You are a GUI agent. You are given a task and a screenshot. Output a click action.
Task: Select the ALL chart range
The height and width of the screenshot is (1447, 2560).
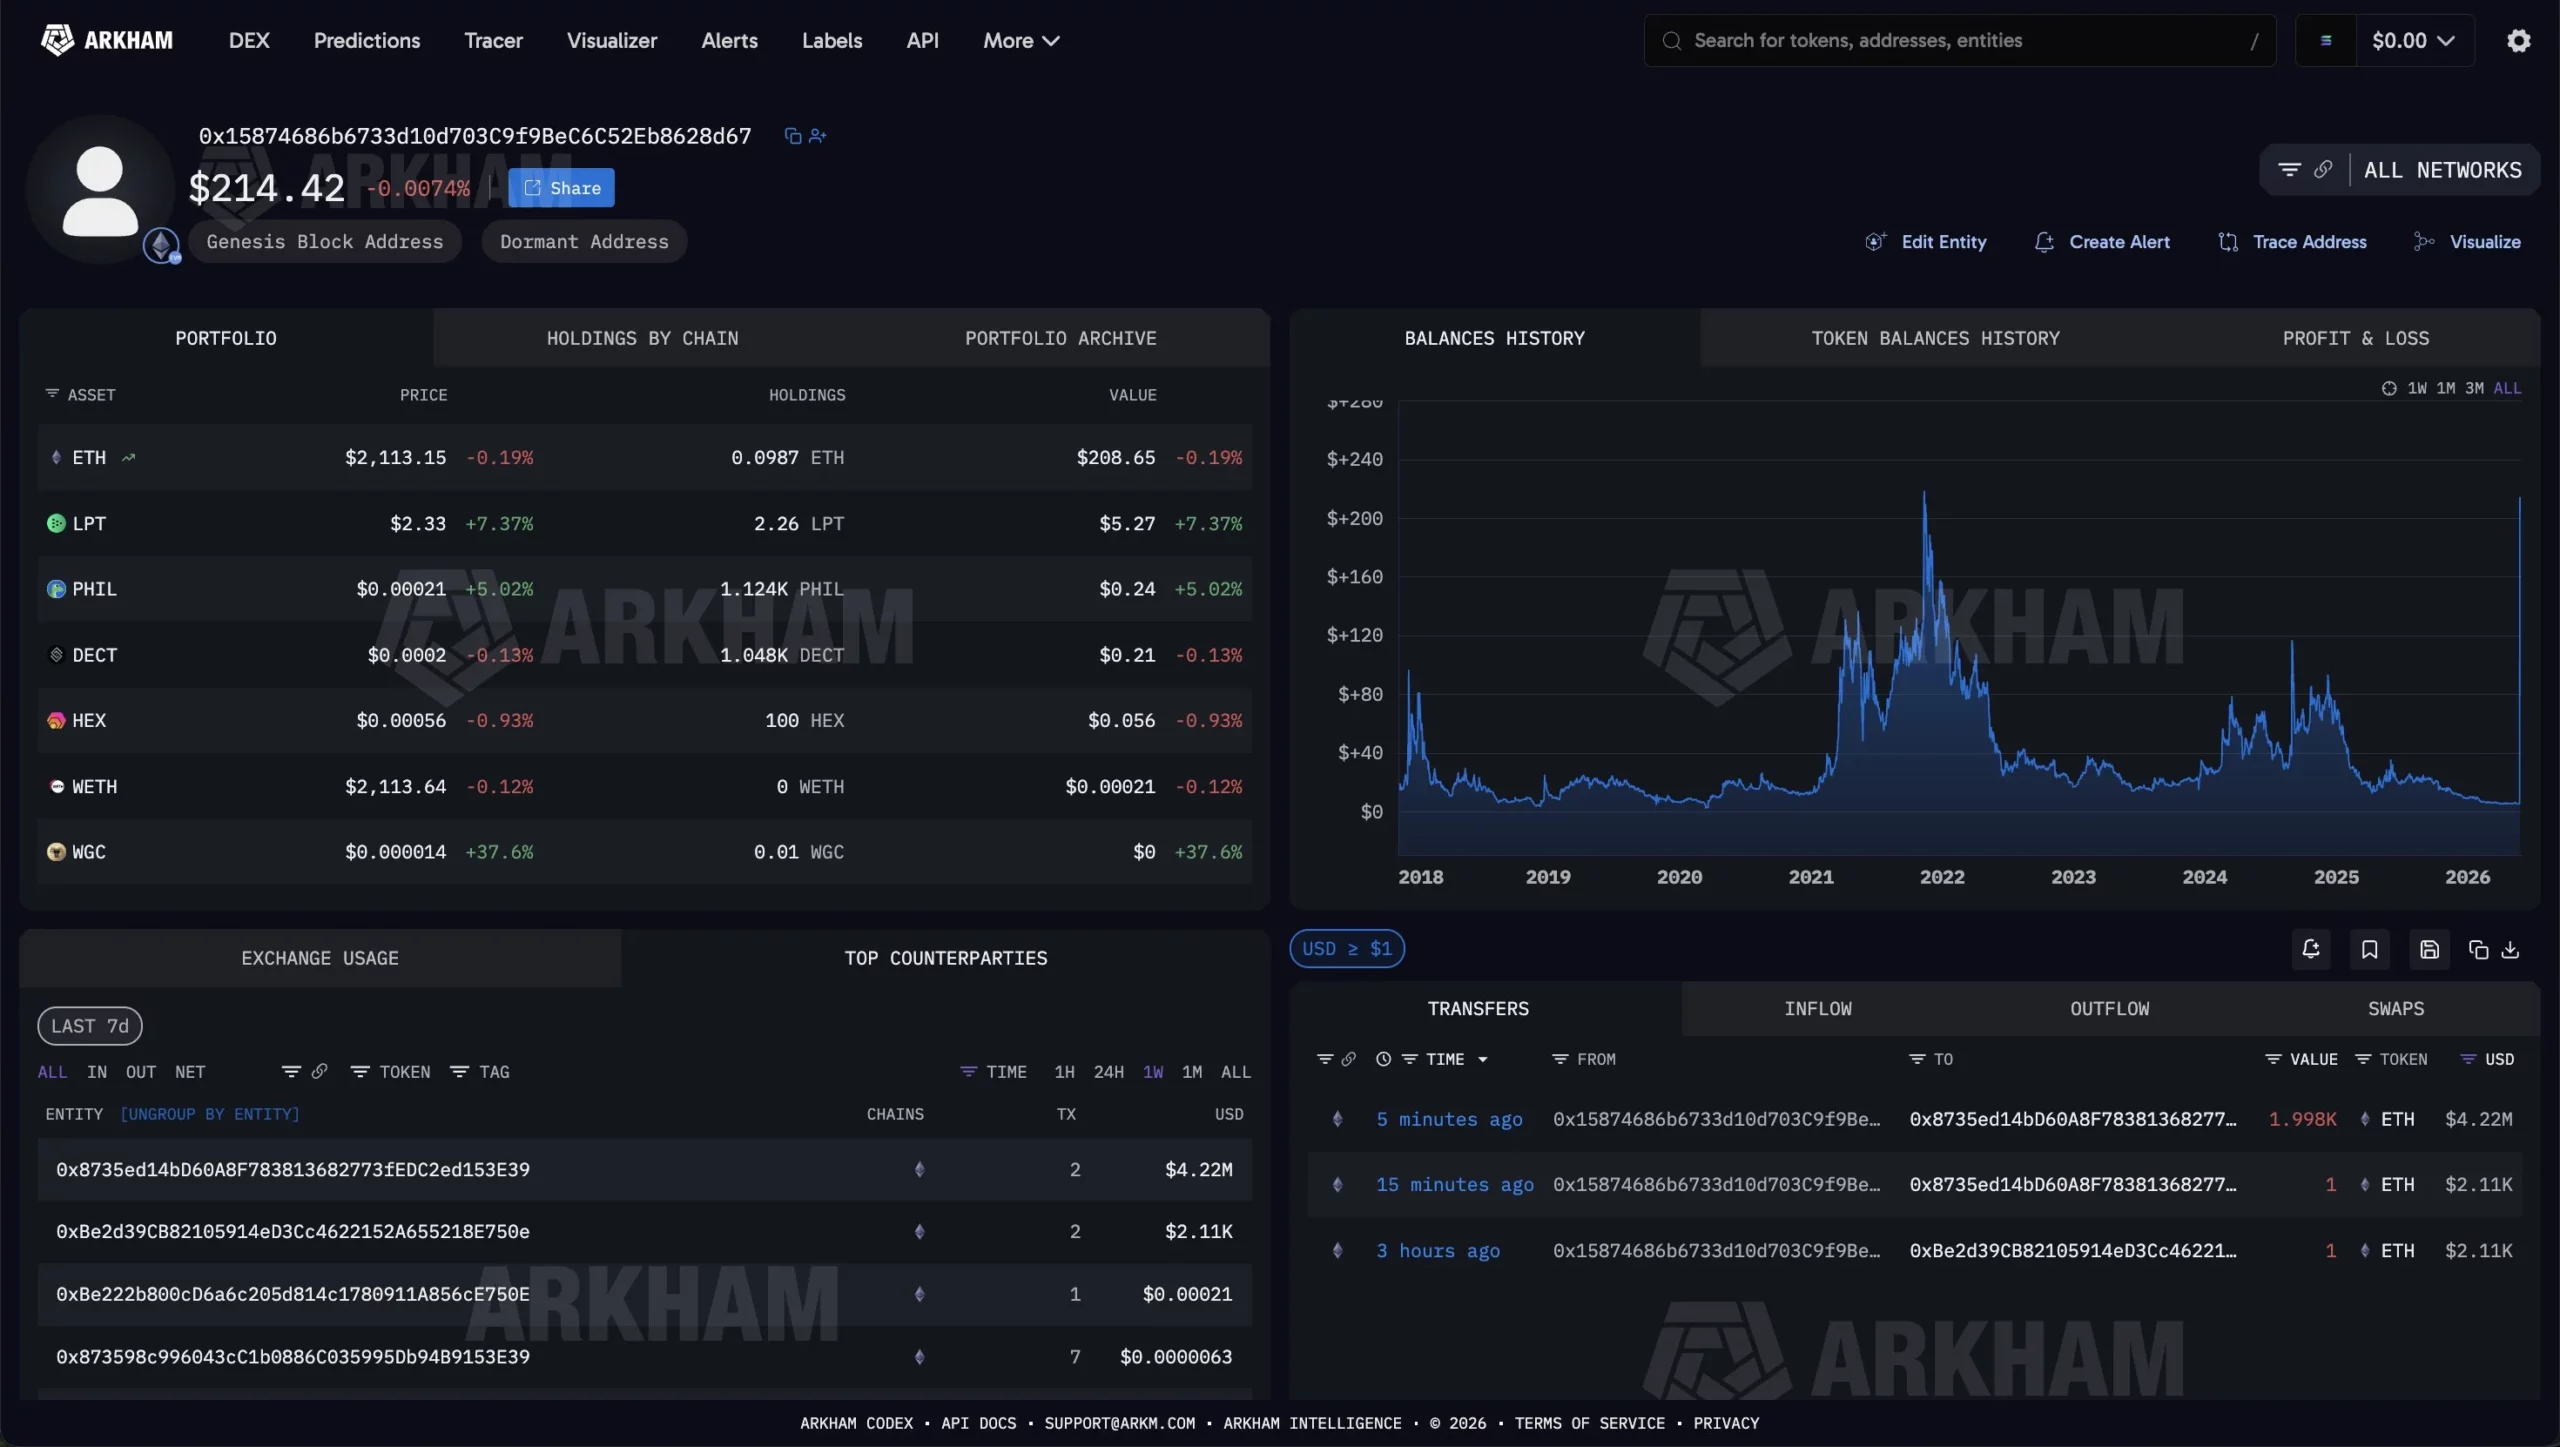coord(2507,388)
